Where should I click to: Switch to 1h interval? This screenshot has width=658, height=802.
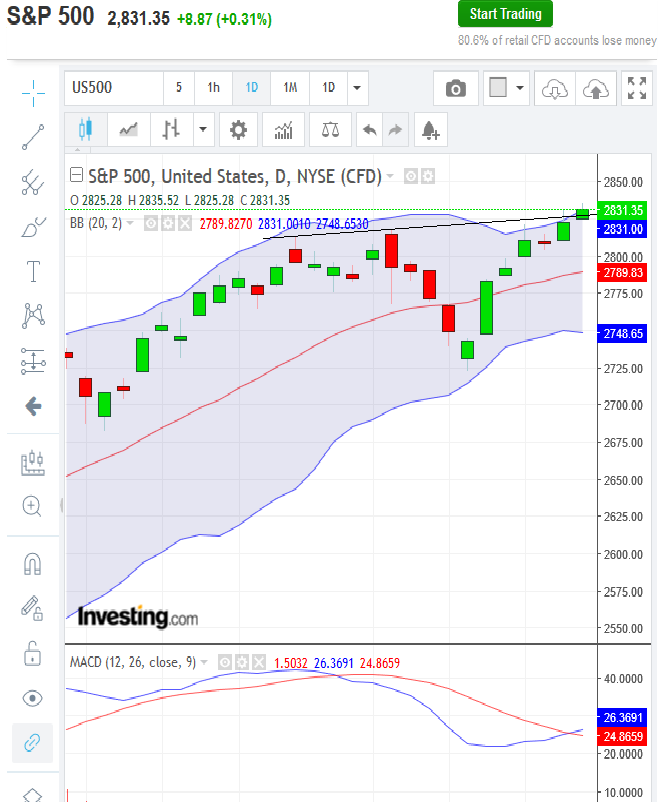[213, 88]
